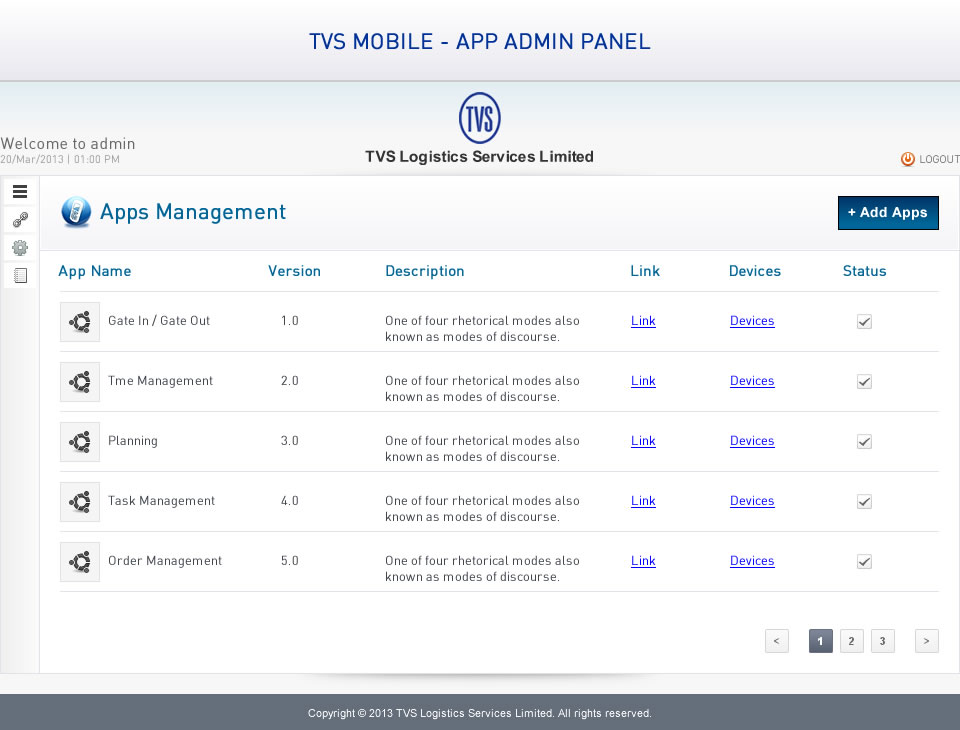Click the TVS MOBILE - APP ADMIN PANEL title

click(x=480, y=42)
